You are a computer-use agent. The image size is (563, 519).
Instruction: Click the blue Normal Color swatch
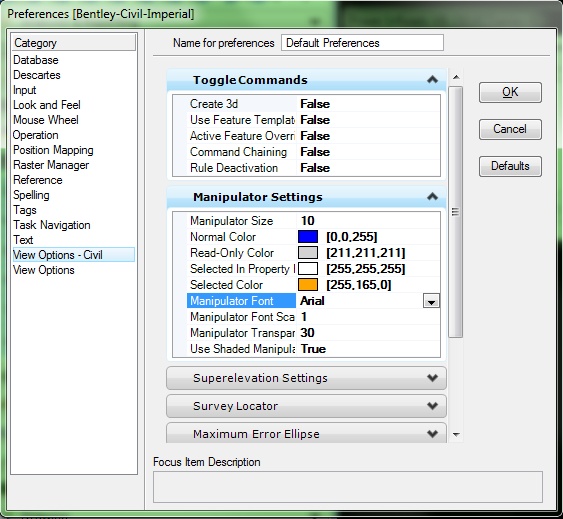308,237
